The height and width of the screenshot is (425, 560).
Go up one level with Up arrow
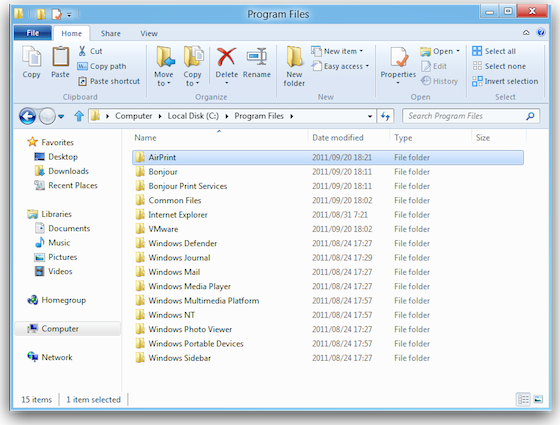[79, 116]
